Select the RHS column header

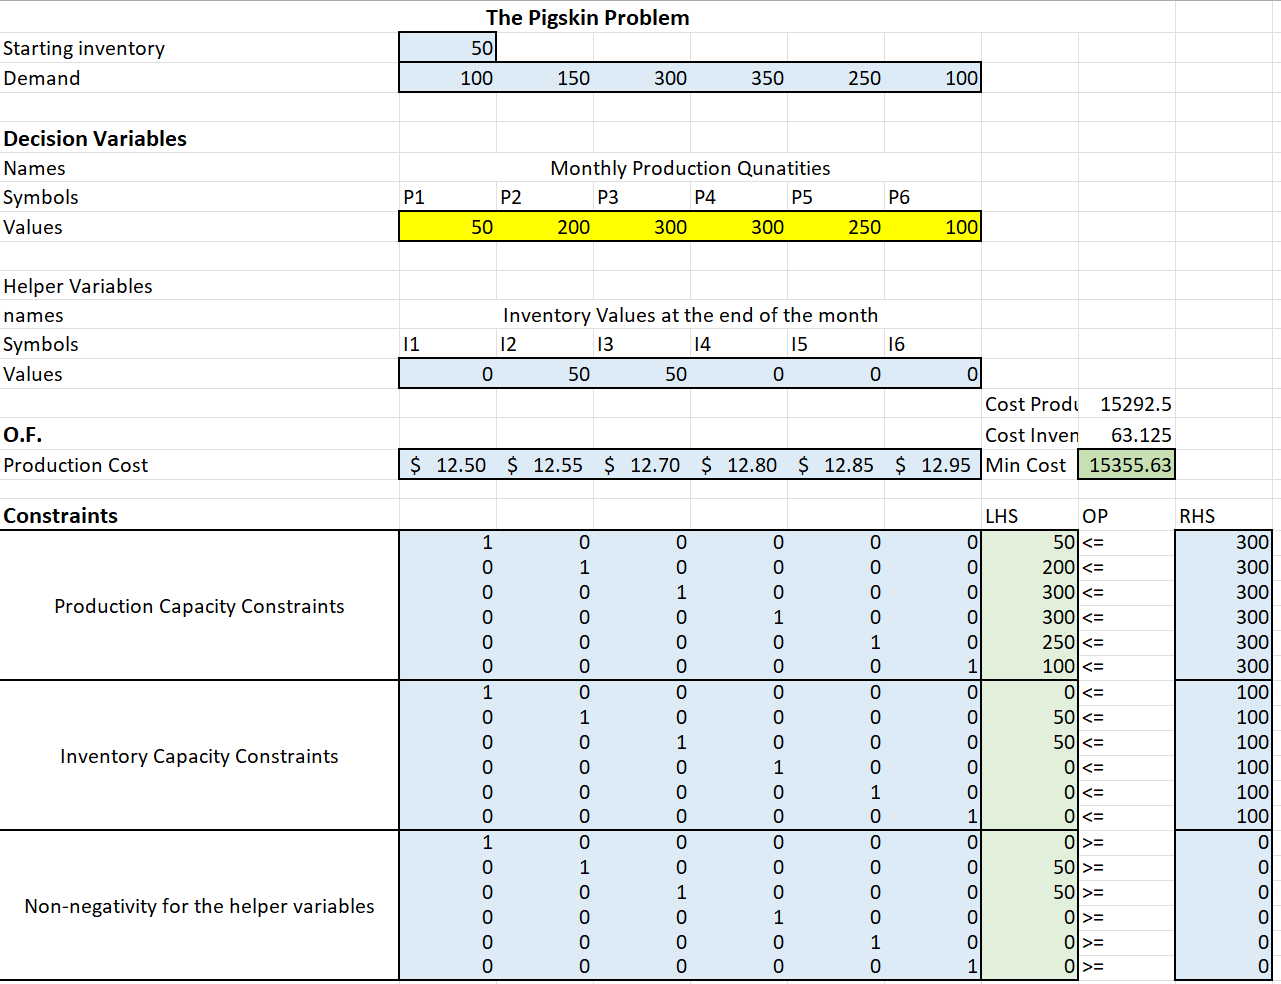(1197, 516)
